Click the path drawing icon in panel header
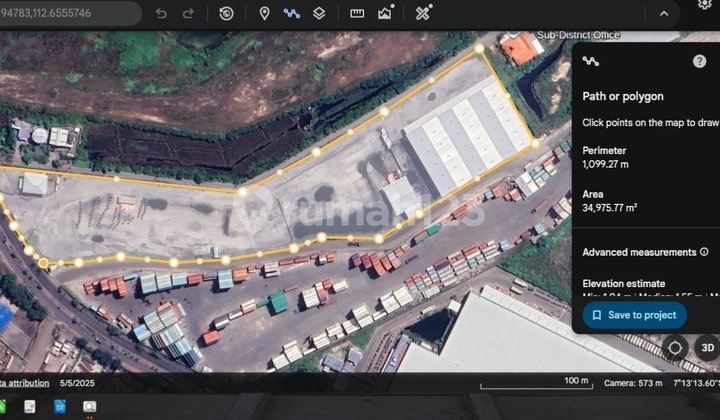 (x=591, y=61)
